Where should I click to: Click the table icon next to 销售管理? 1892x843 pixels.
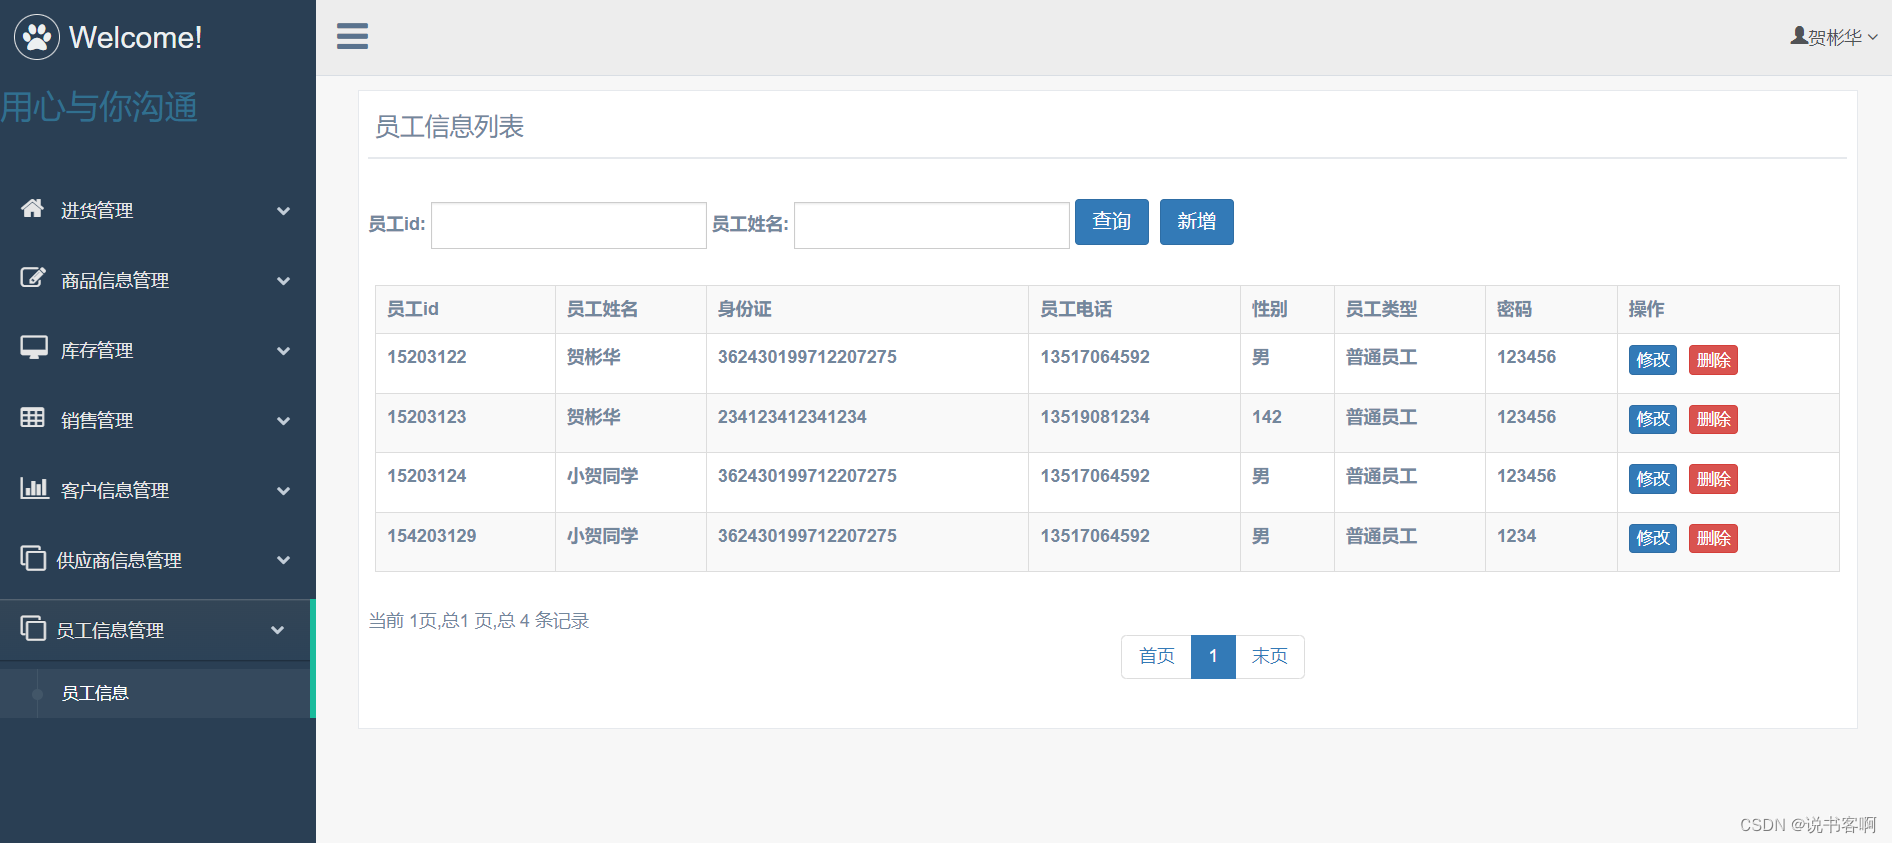[33, 417]
